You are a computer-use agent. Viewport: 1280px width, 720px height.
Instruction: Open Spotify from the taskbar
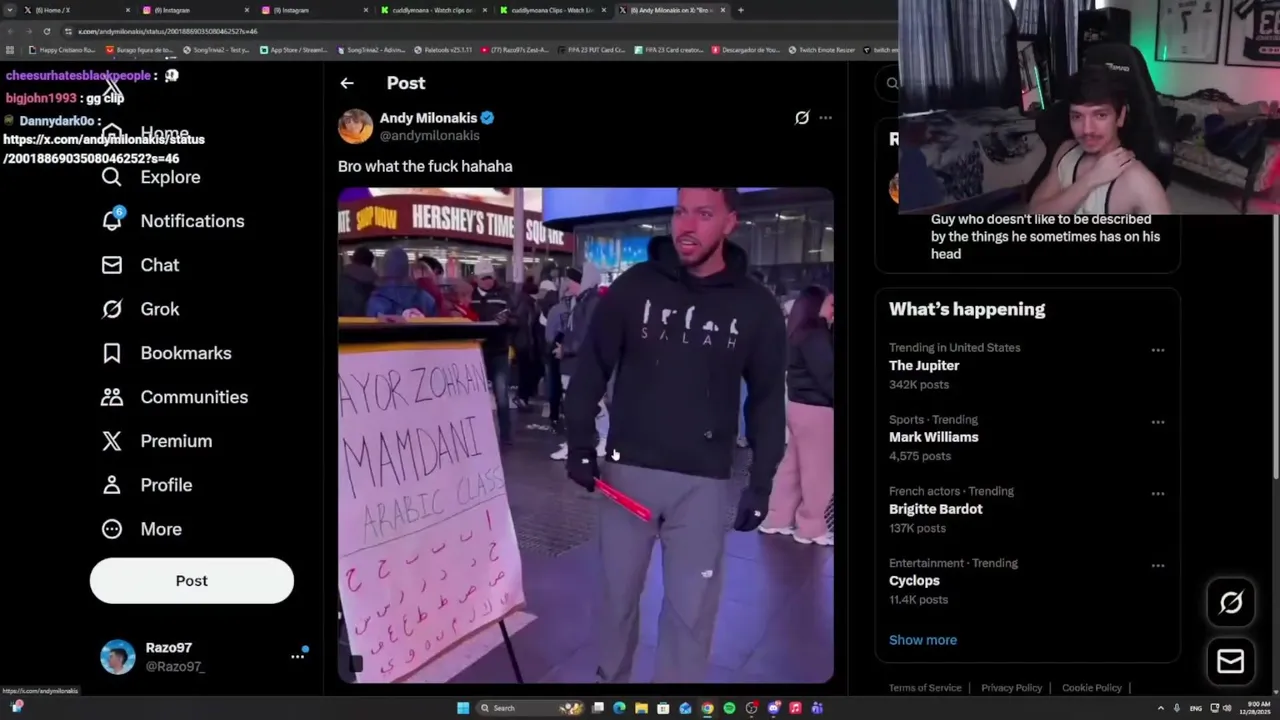coord(729,708)
